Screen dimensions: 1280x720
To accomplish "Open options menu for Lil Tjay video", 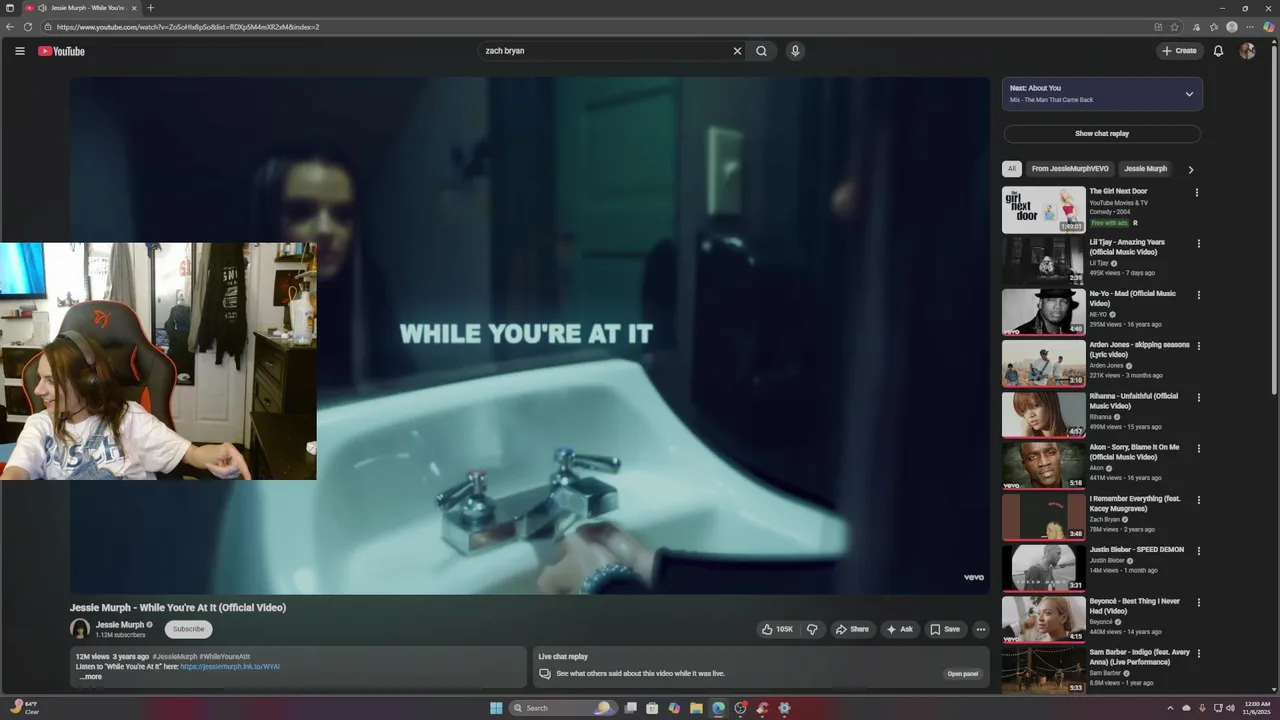I will click(1199, 244).
